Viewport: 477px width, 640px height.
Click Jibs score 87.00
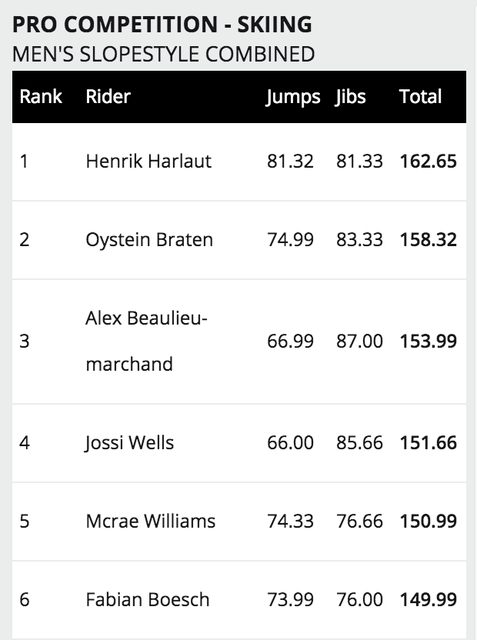359,341
